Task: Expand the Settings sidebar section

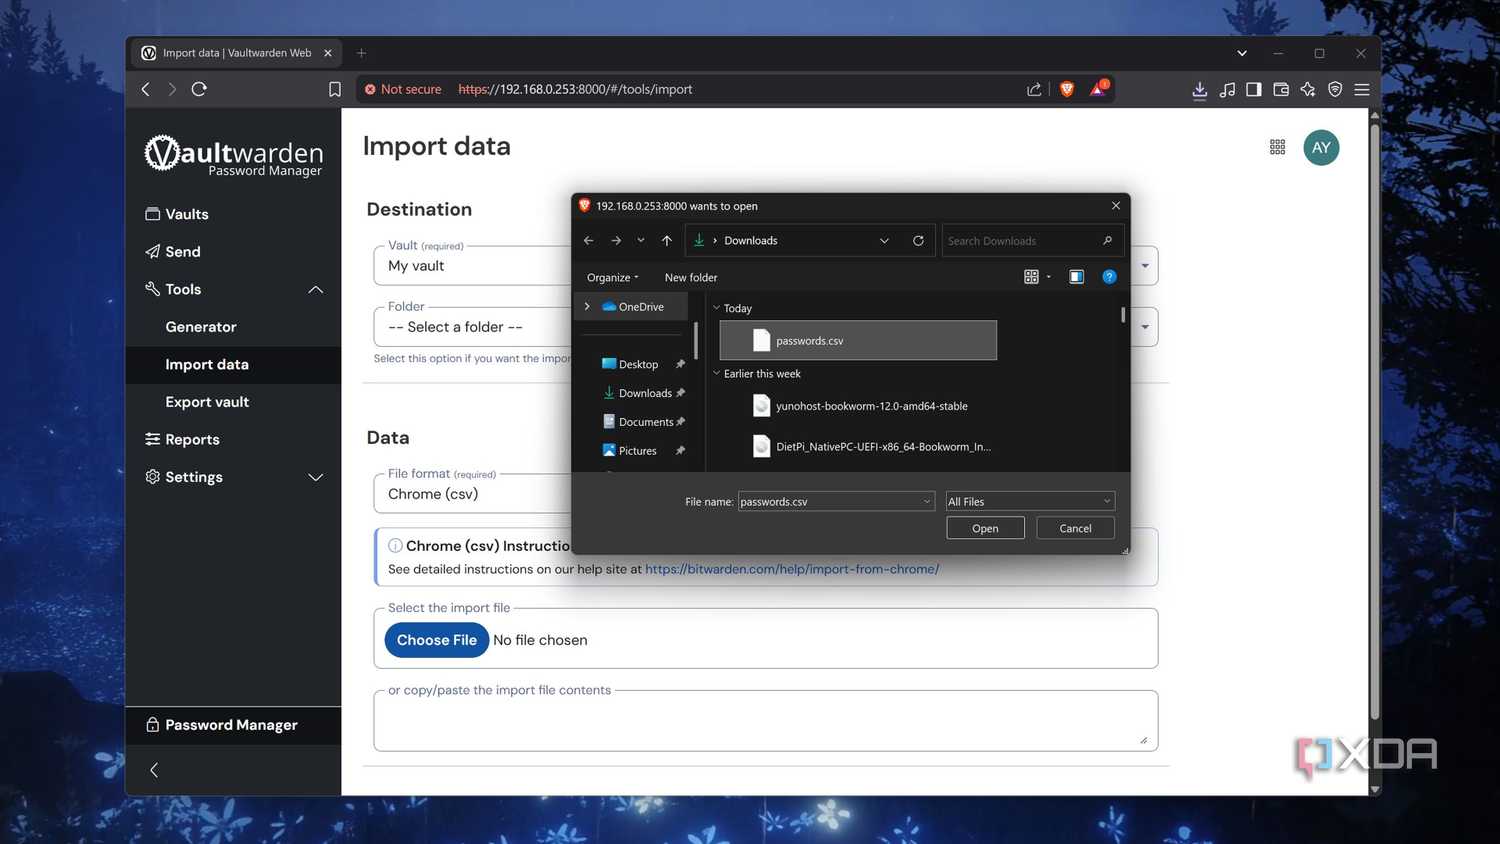Action: pos(315,477)
